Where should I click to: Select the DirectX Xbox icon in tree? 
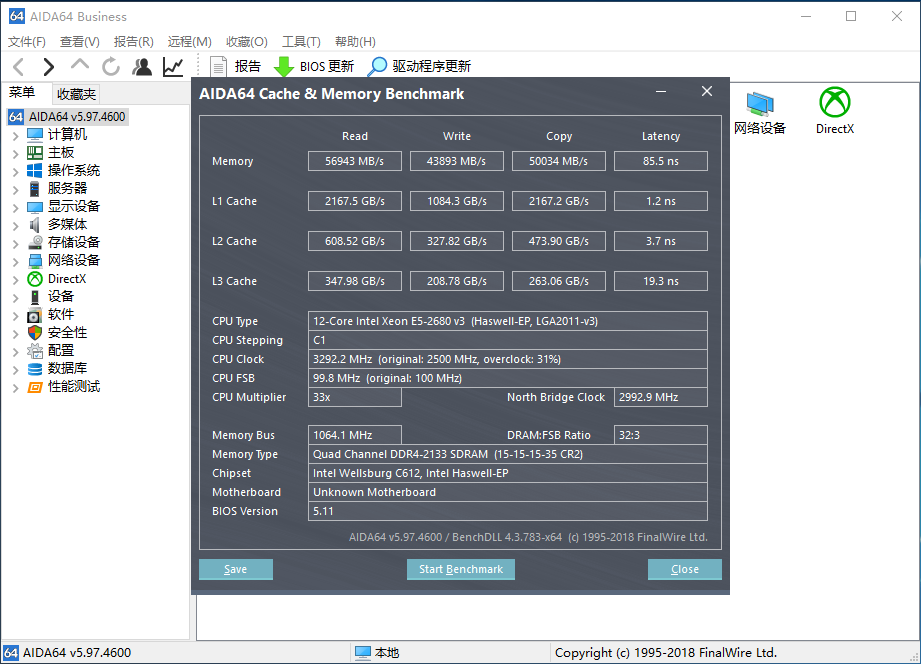click(35, 279)
